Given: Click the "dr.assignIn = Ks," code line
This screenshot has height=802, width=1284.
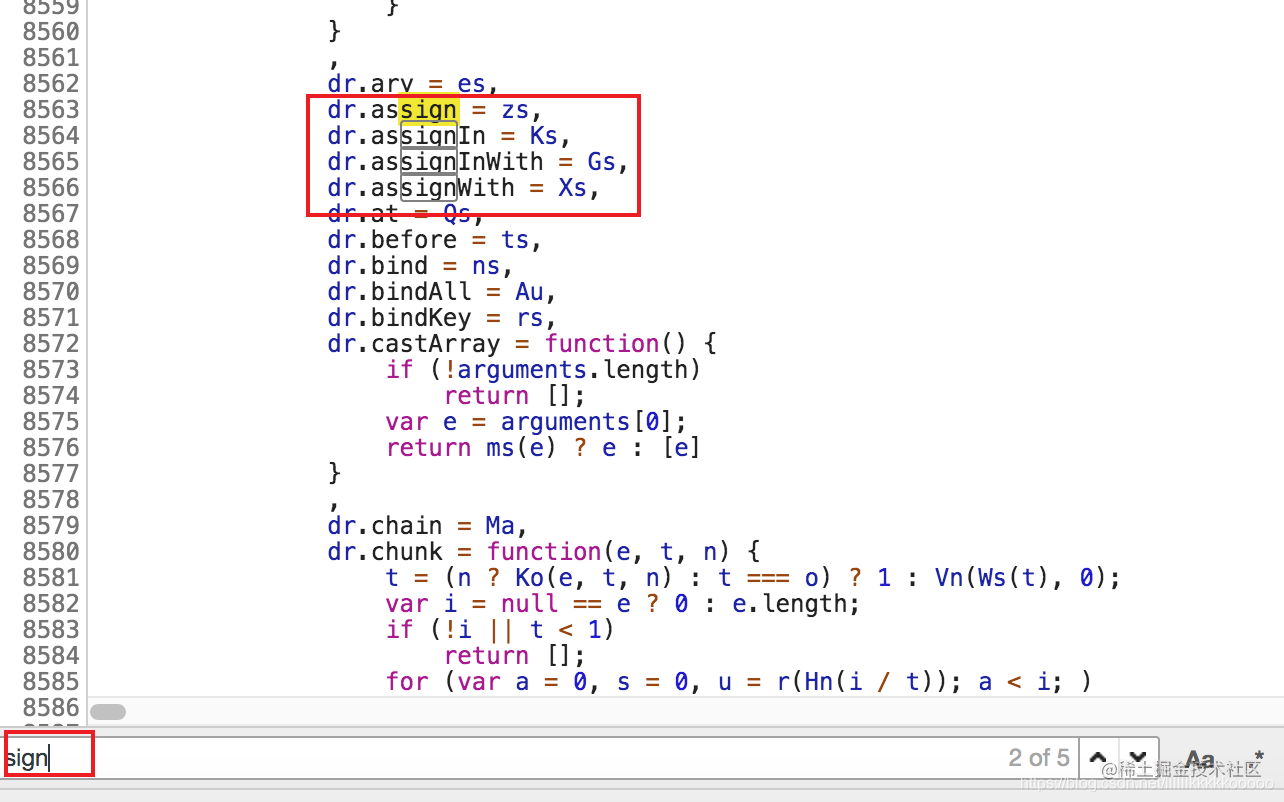Looking at the screenshot, I should coord(449,136).
